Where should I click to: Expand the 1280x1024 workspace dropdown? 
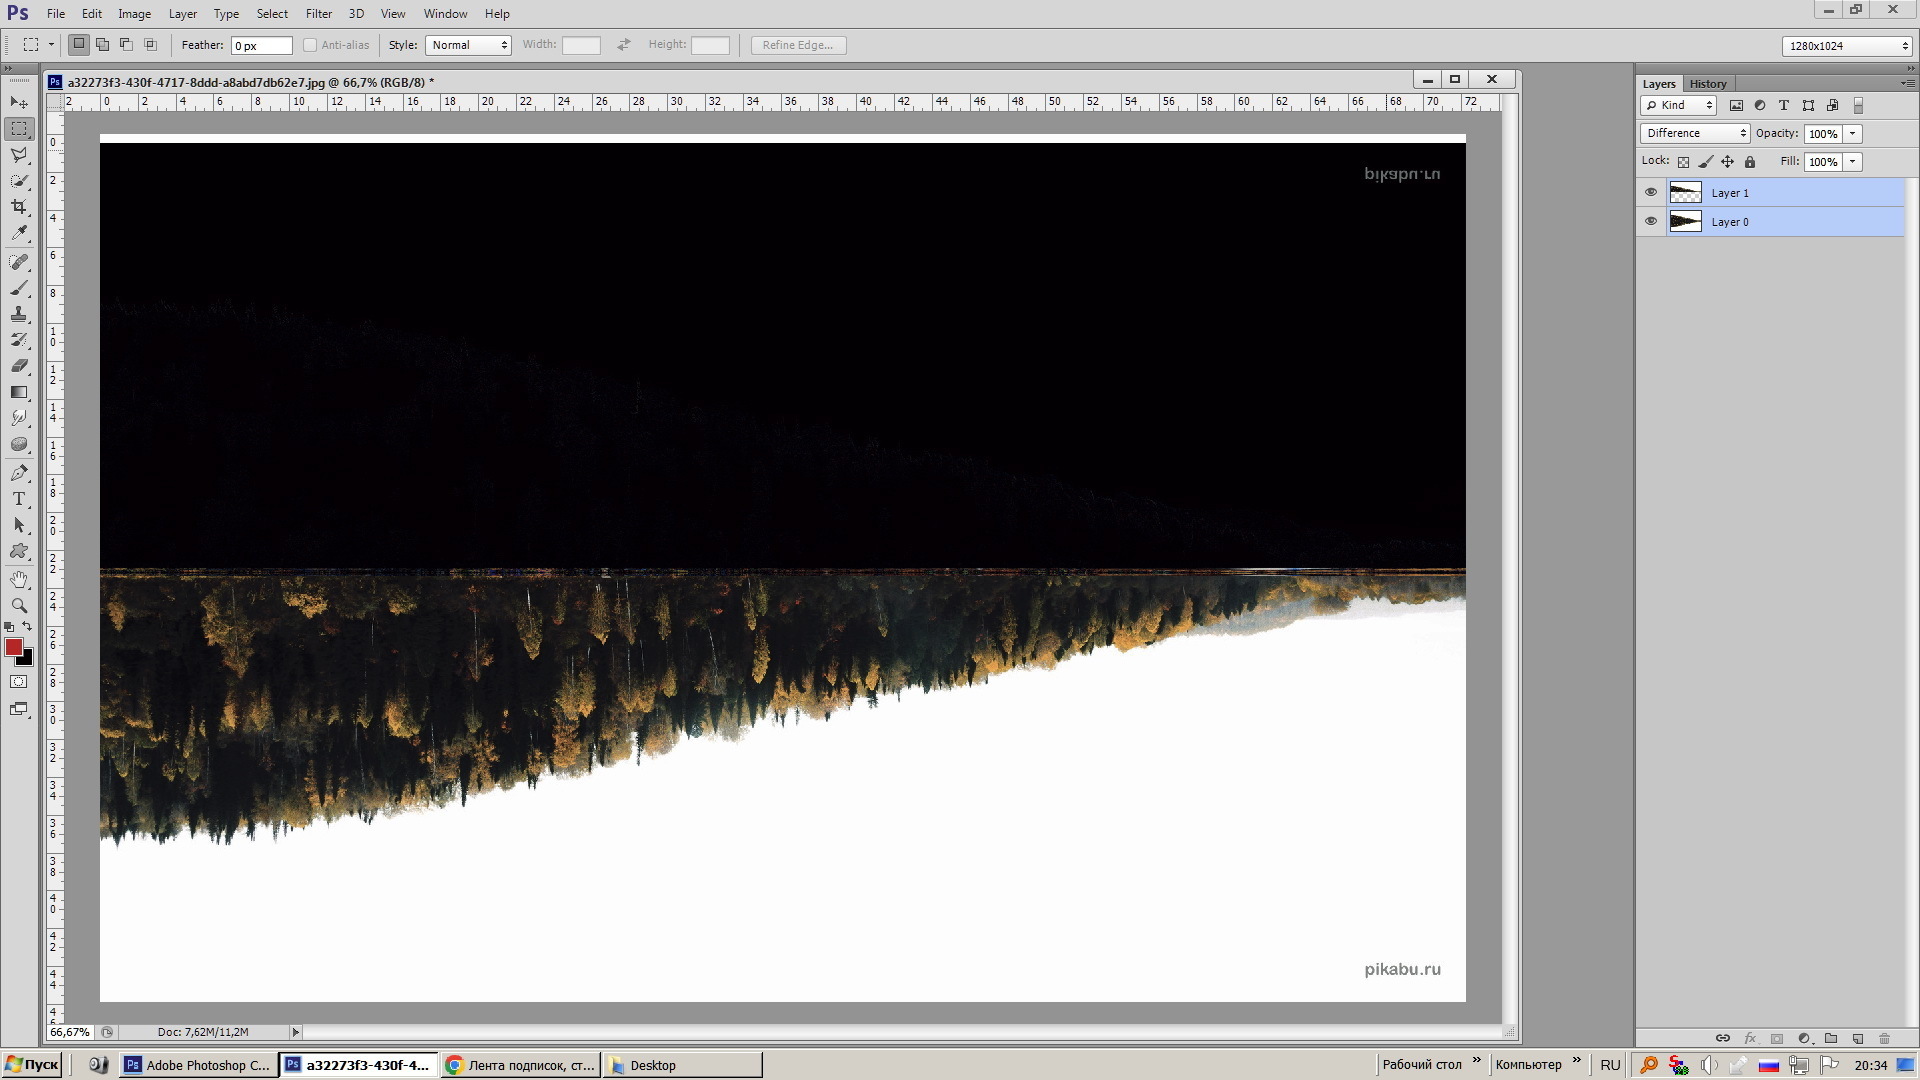pos(1846,46)
